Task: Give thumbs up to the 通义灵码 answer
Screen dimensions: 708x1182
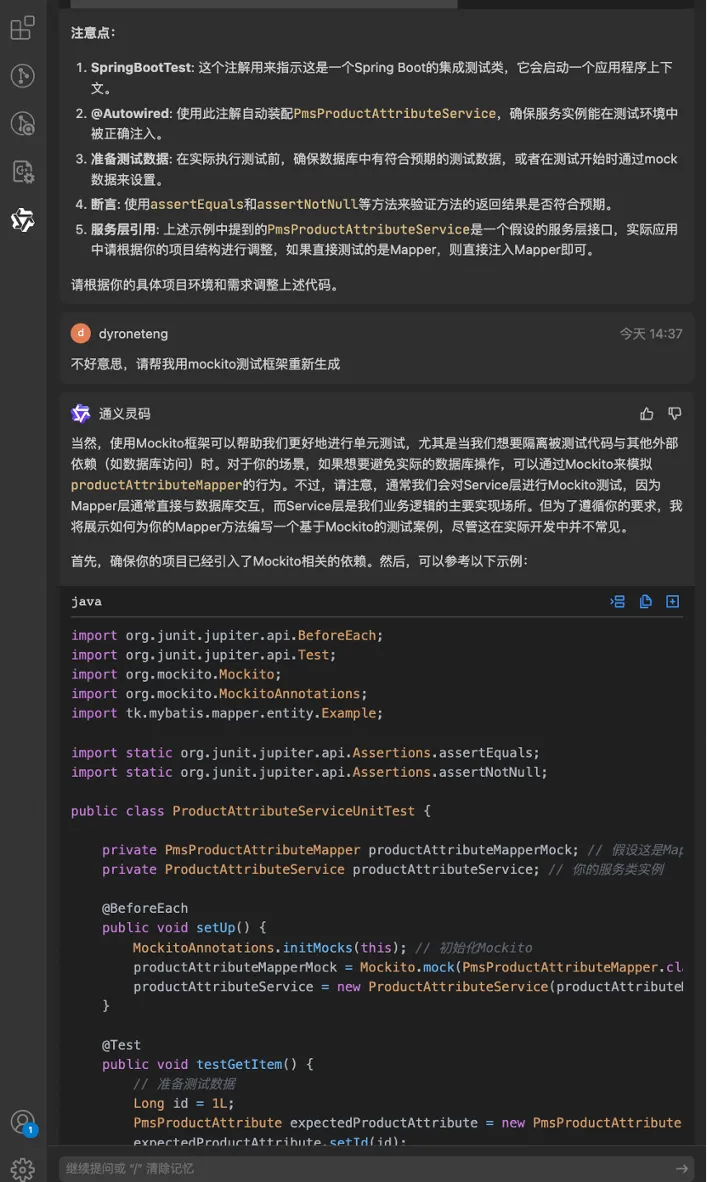Action: 647,414
